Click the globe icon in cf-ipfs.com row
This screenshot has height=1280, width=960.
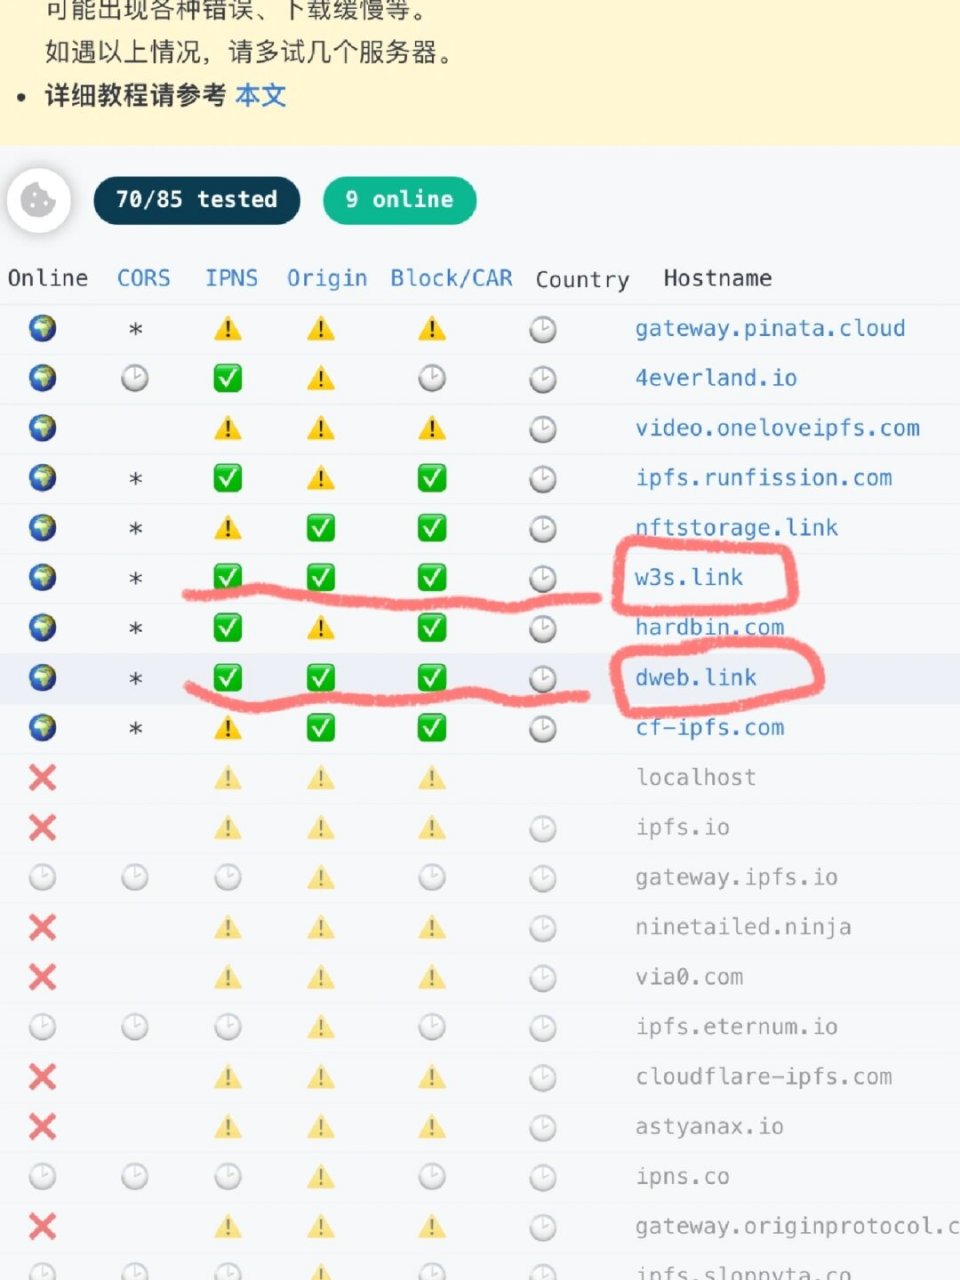(42, 727)
